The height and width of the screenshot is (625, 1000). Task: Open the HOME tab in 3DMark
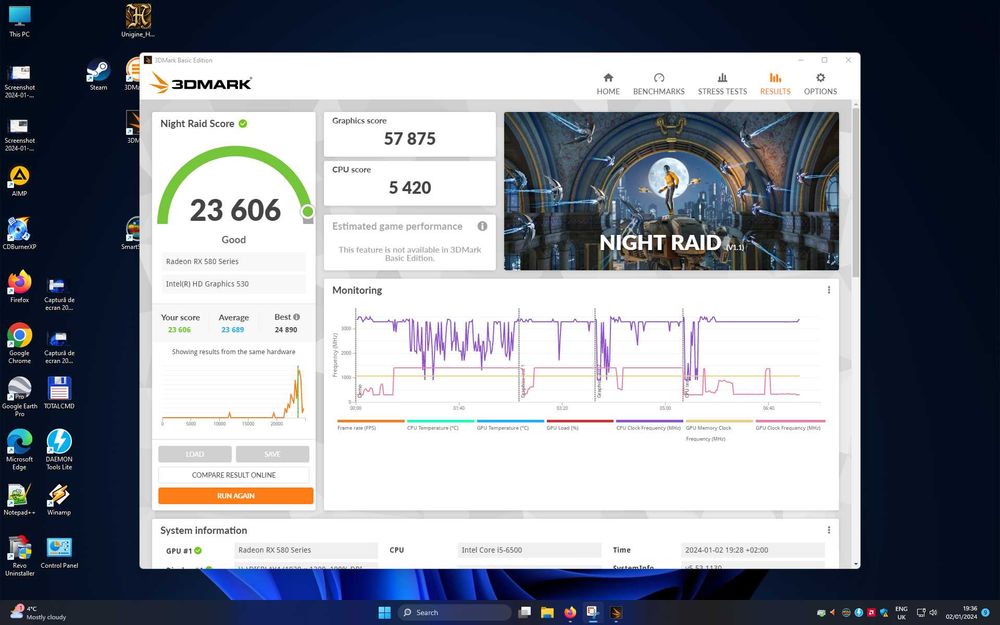pos(608,84)
